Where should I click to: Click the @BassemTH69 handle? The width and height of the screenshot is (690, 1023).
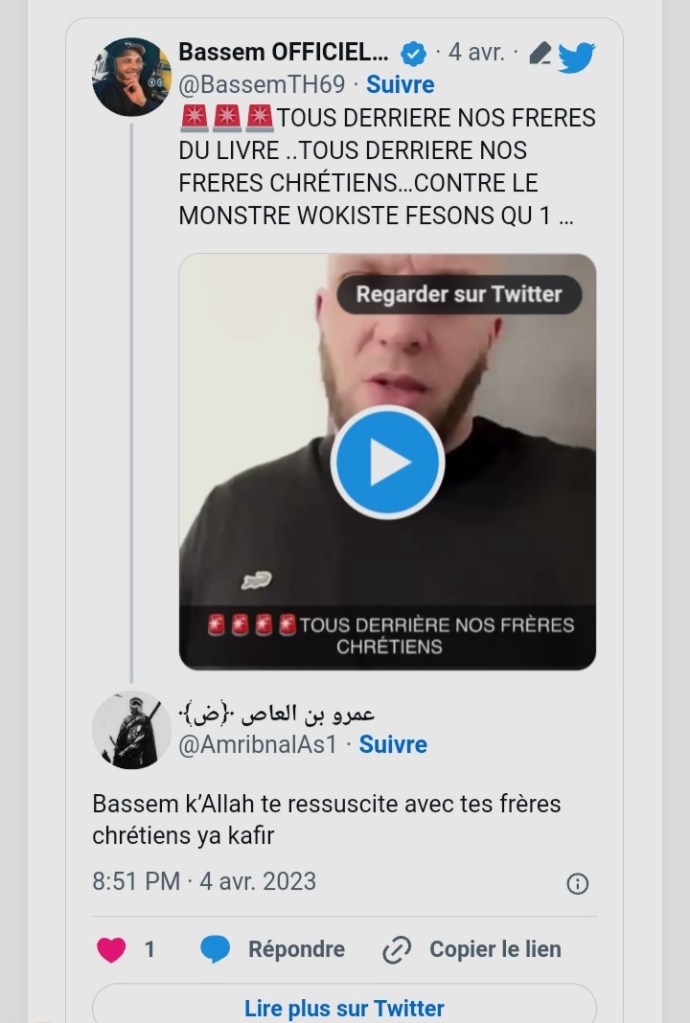(x=262, y=85)
